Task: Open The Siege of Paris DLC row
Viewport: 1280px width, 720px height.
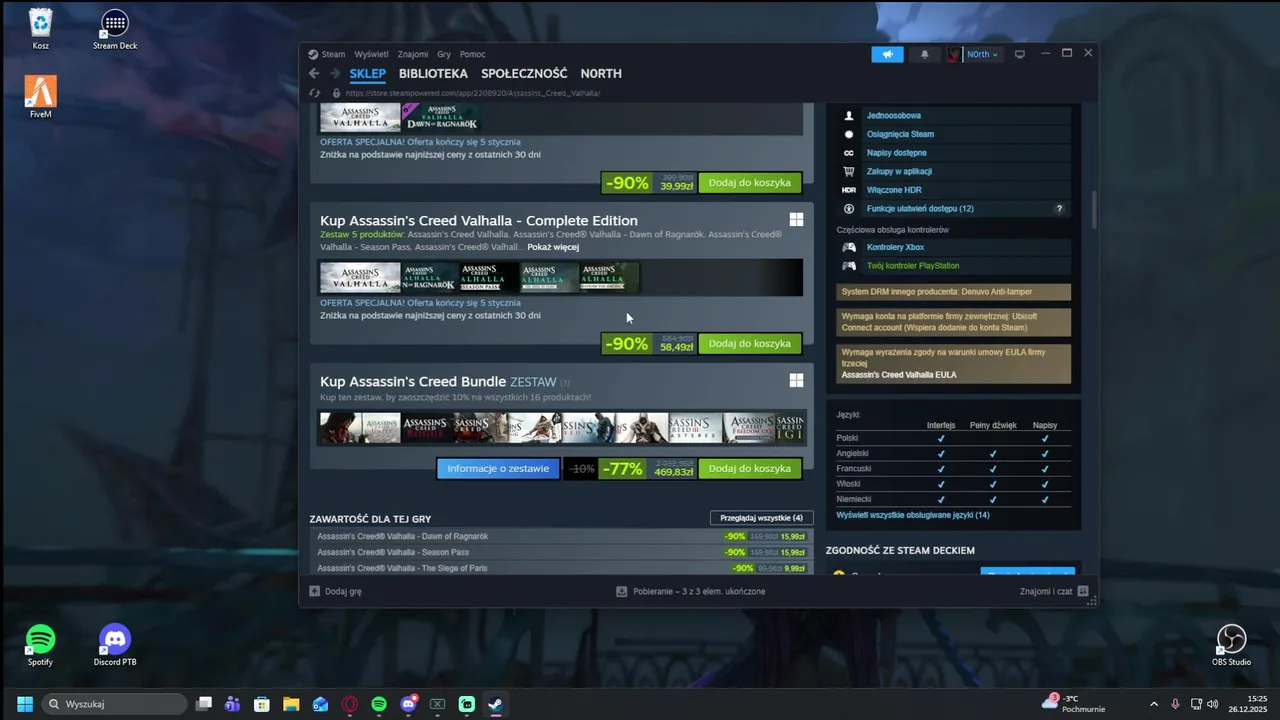Action: 561,568
